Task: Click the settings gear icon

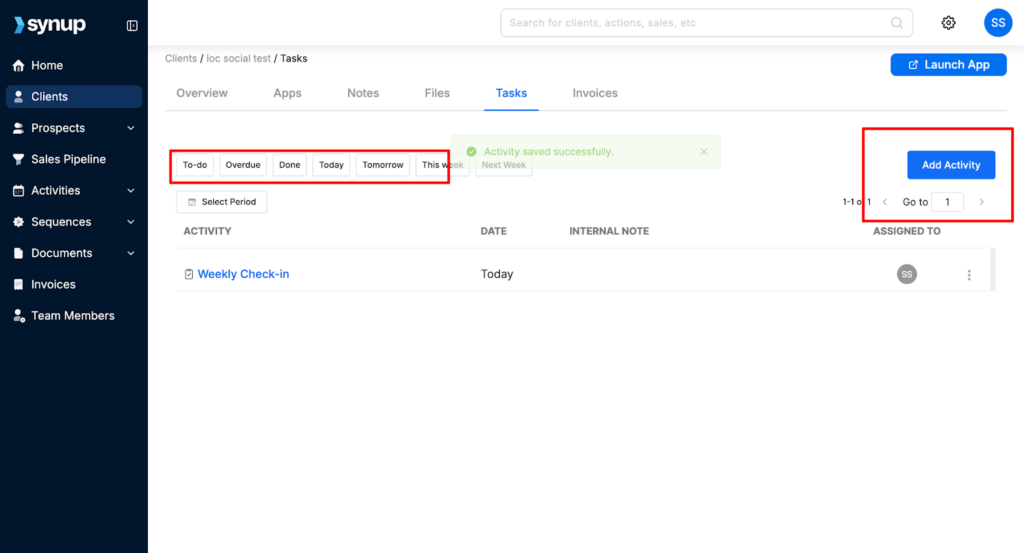Action: [x=948, y=23]
